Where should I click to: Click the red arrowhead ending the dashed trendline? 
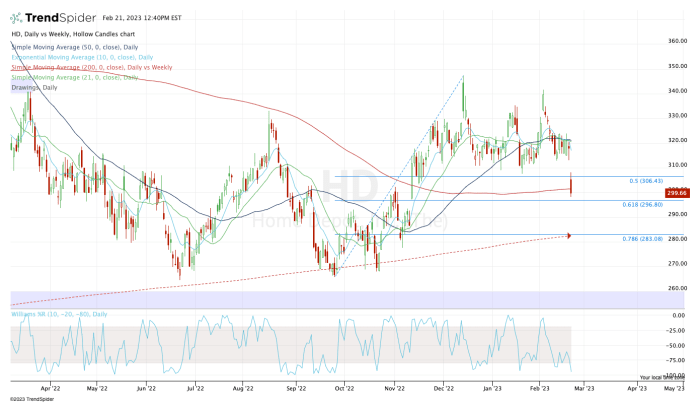coord(569,236)
